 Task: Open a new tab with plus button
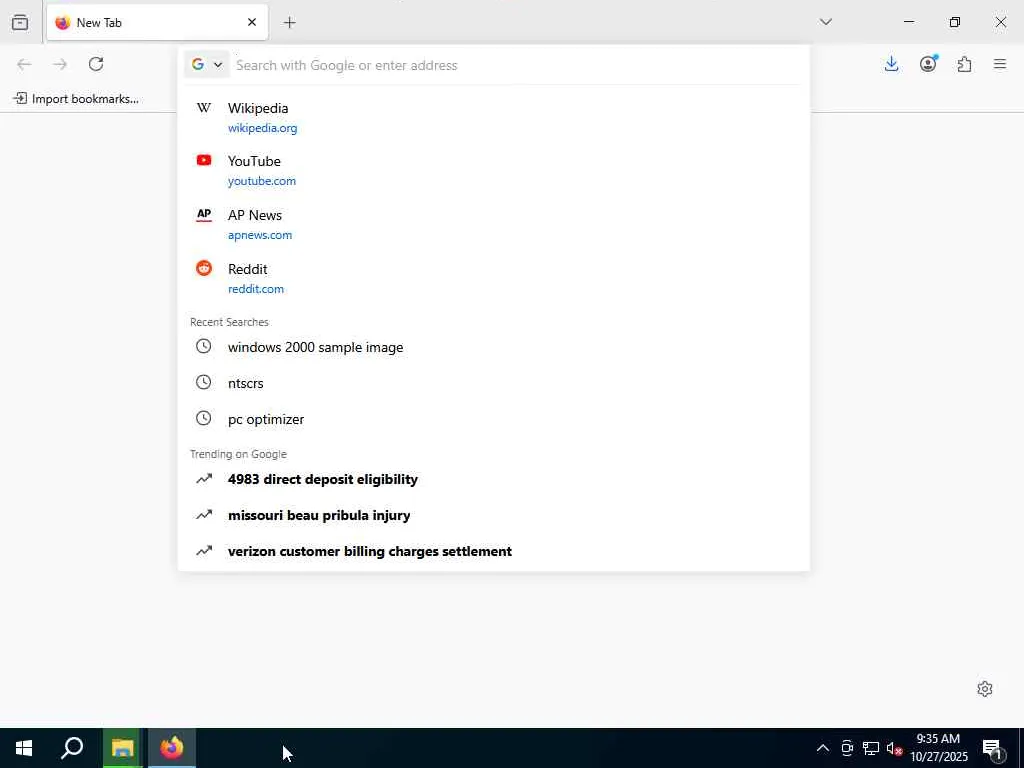[x=289, y=23]
